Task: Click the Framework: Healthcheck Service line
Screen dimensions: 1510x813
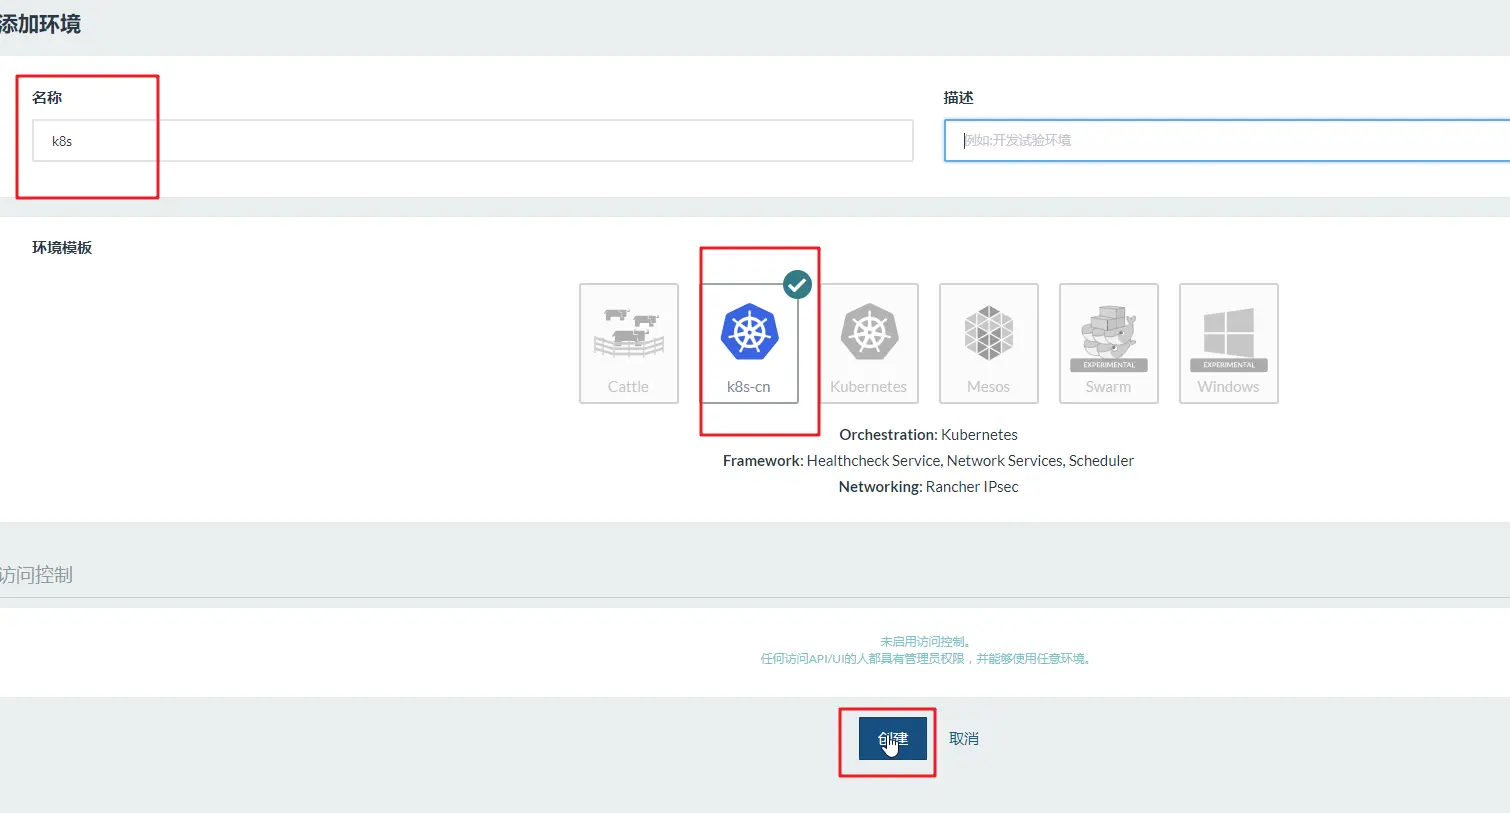Action: click(928, 461)
